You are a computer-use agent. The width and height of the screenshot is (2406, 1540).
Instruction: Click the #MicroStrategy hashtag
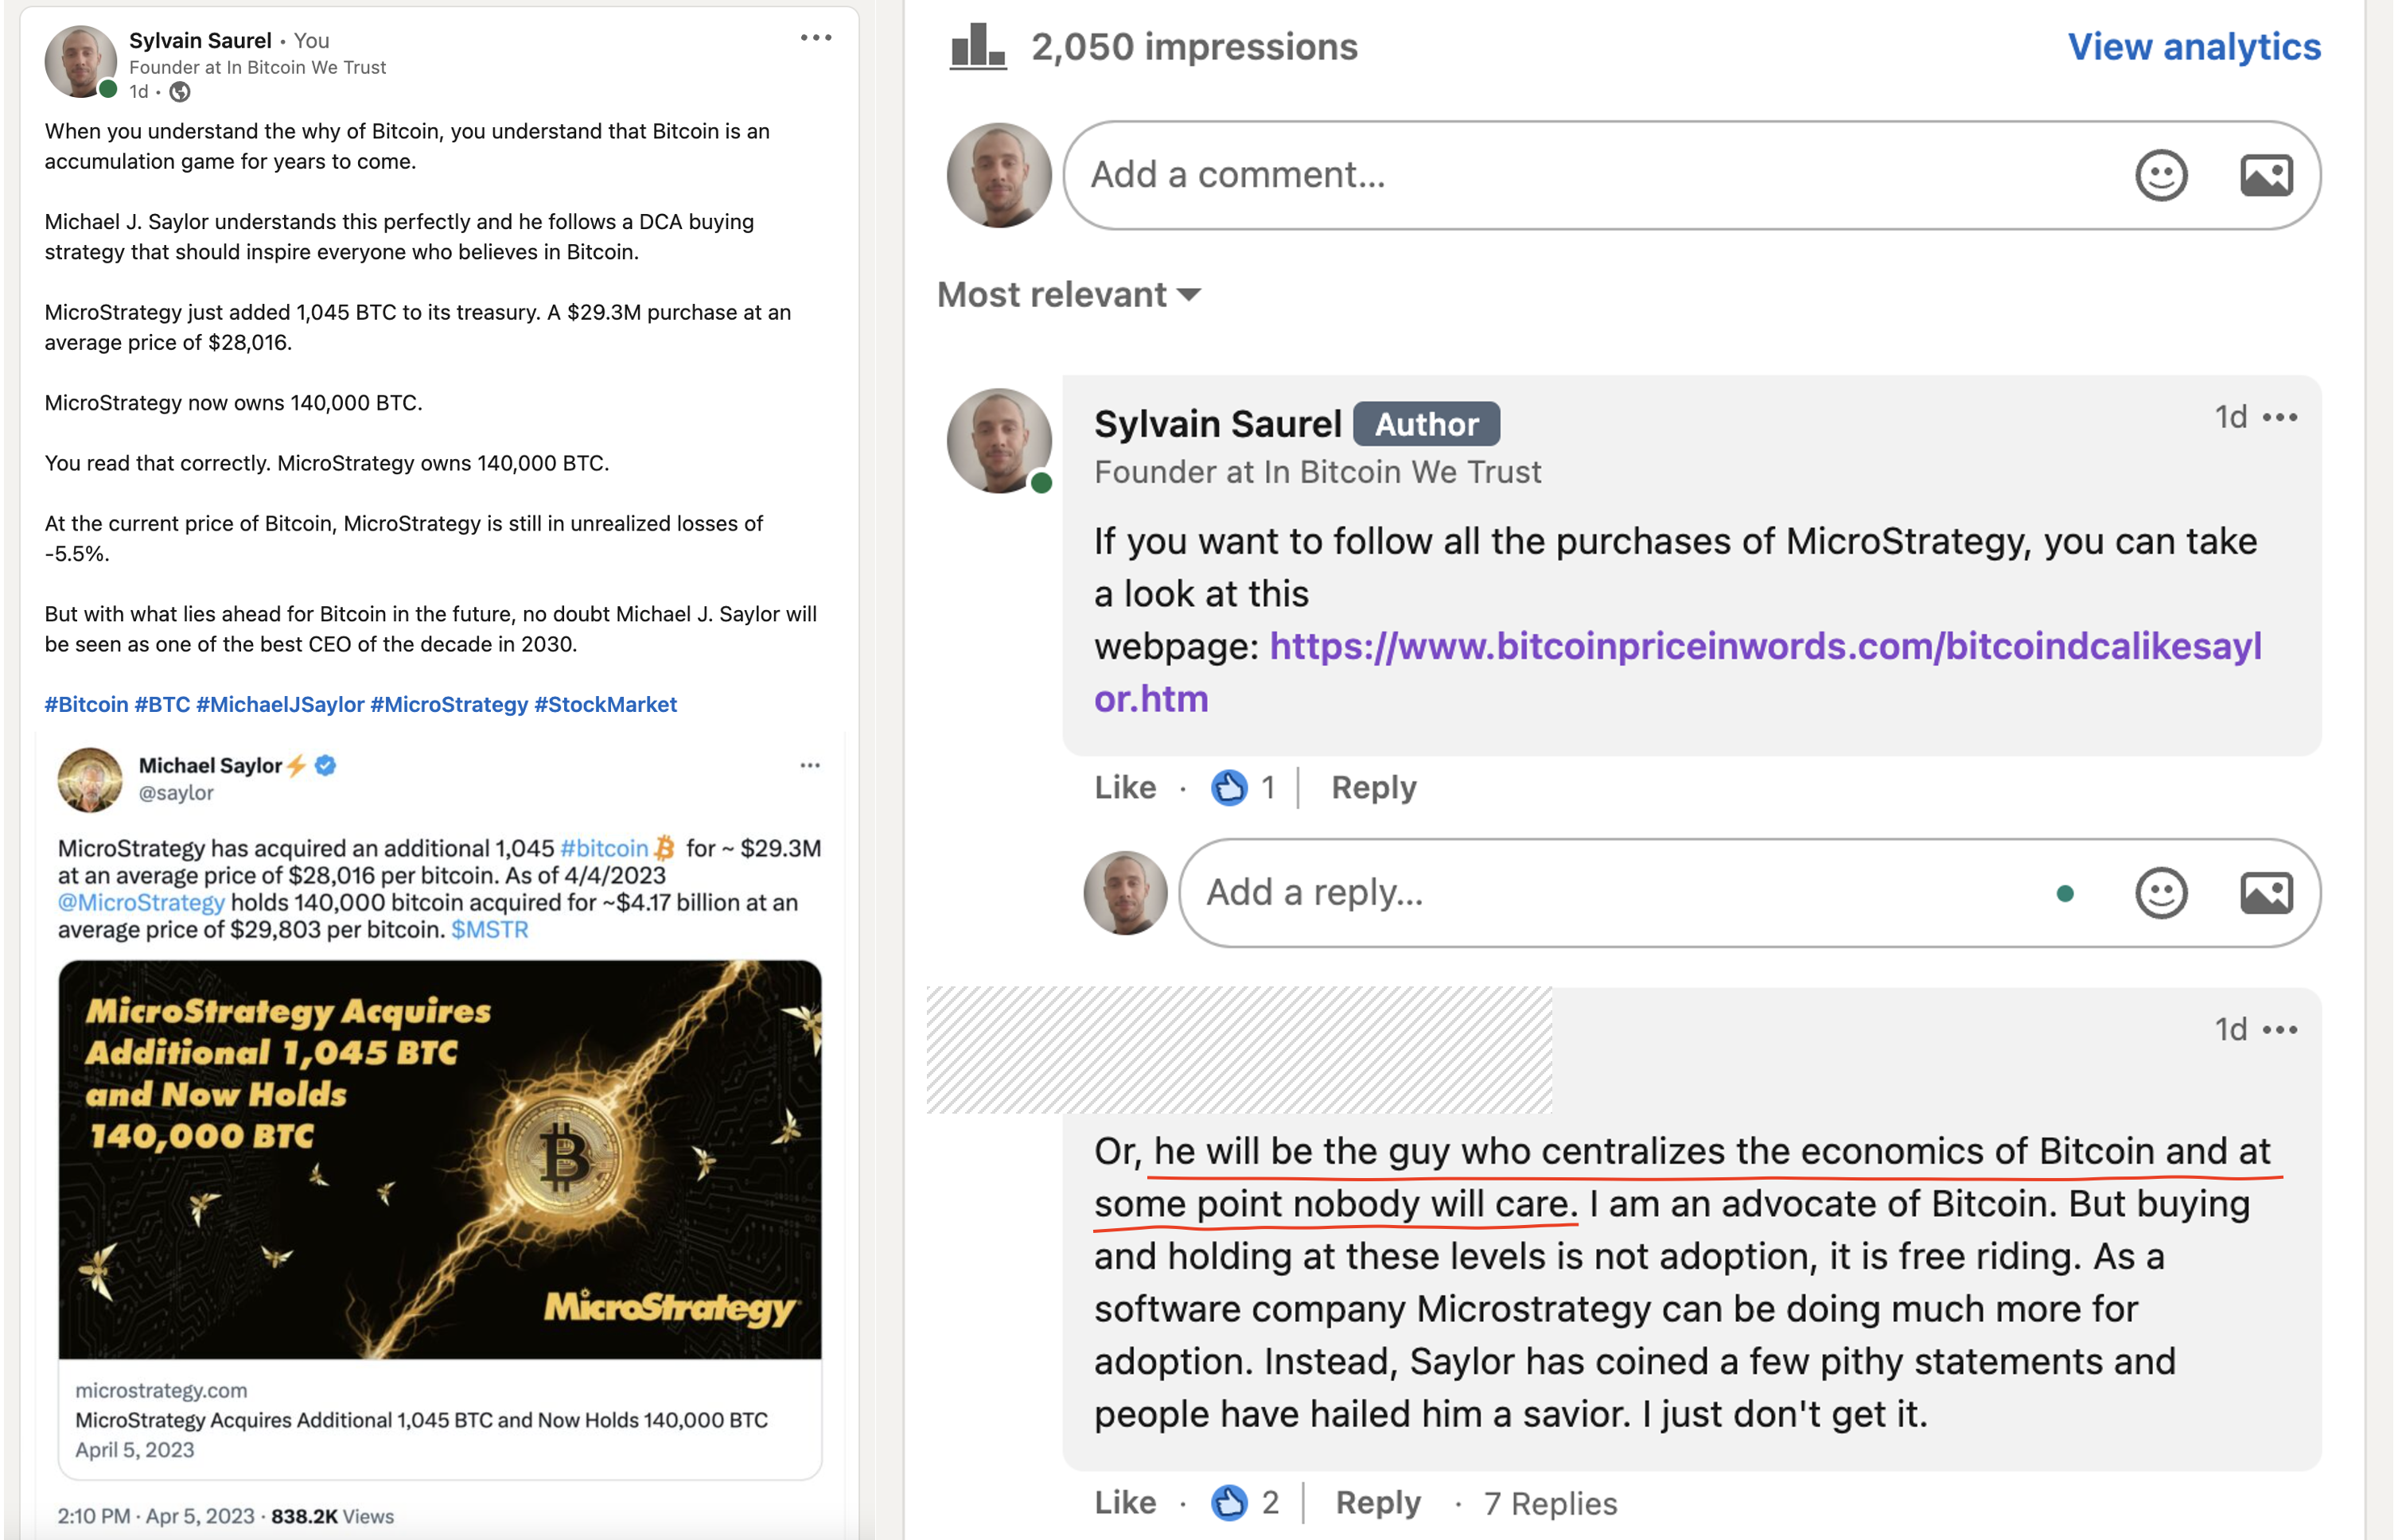click(x=449, y=705)
